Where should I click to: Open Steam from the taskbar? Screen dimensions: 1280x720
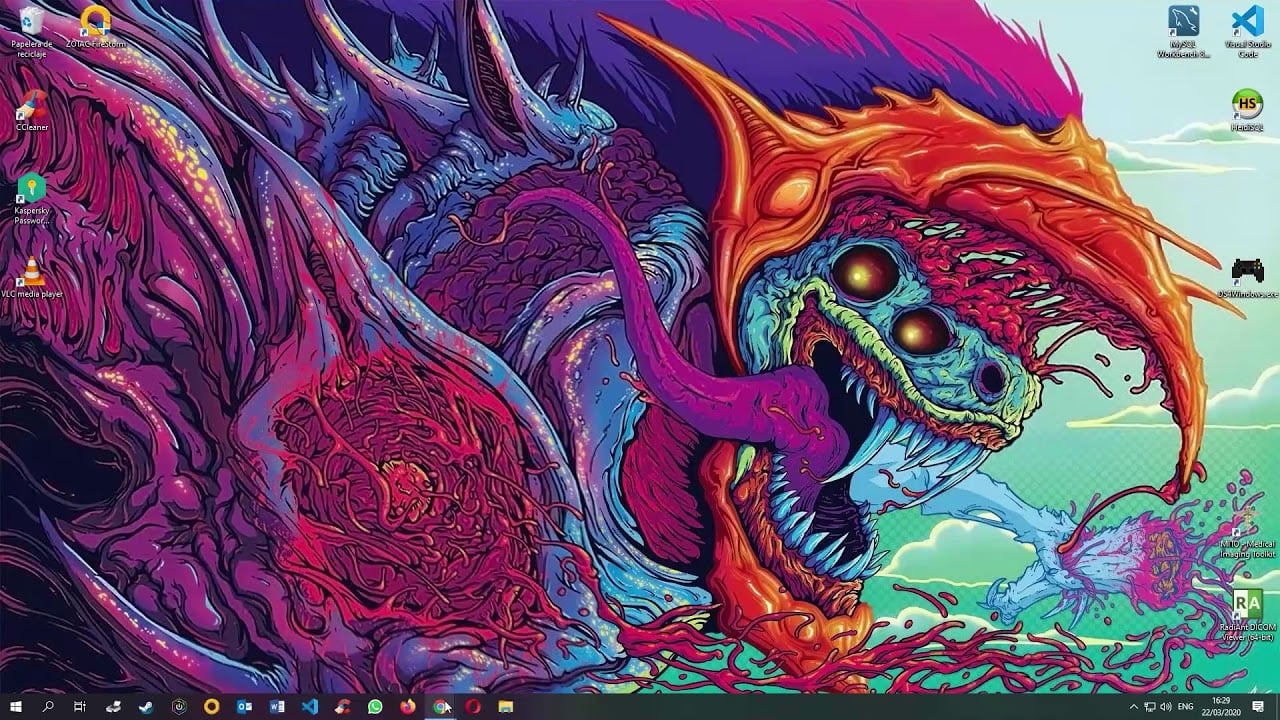click(146, 706)
